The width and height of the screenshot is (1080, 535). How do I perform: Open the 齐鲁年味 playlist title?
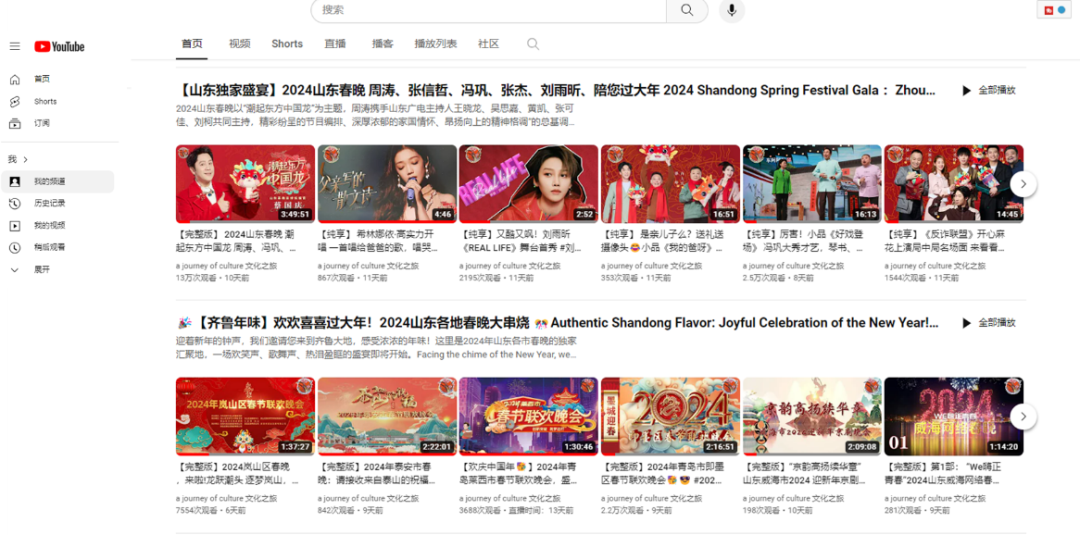click(559, 323)
